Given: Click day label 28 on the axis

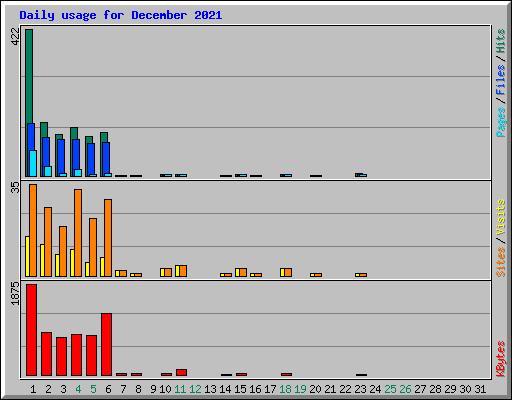Looking at the screenshot, I should 435,389.
